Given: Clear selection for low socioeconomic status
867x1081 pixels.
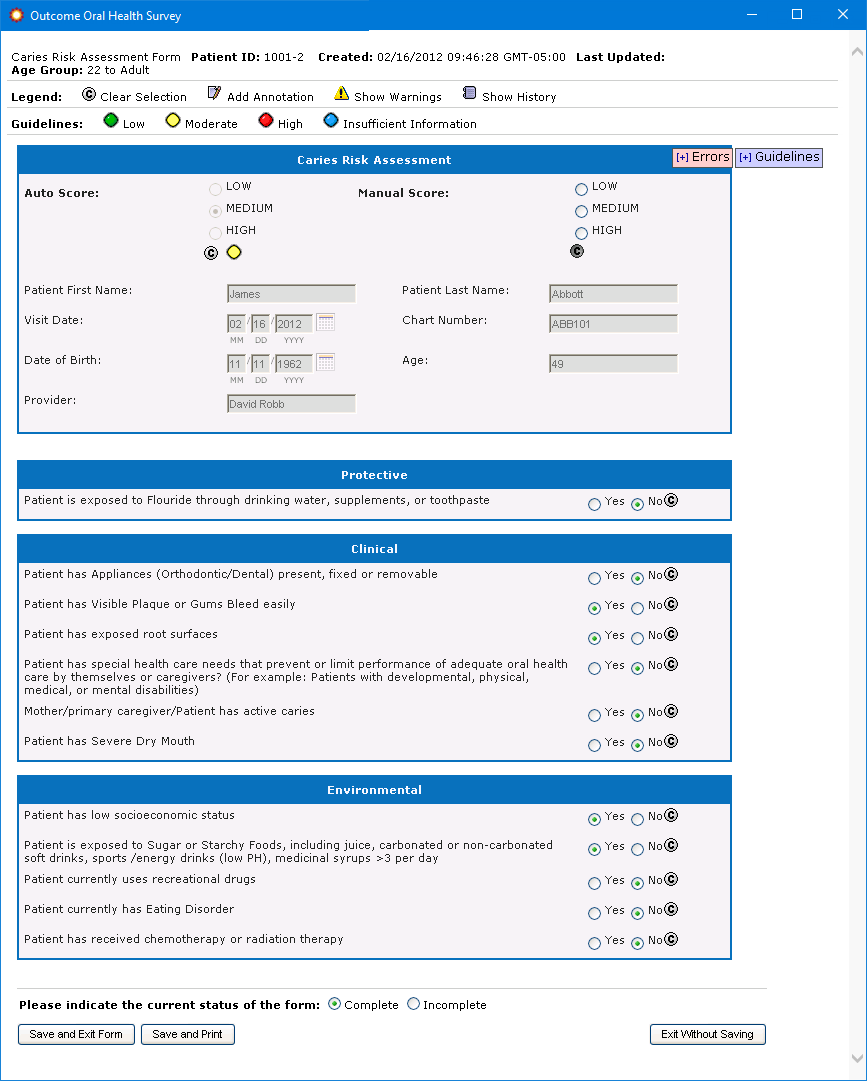Looking at the screenshot, I should 671,816.
